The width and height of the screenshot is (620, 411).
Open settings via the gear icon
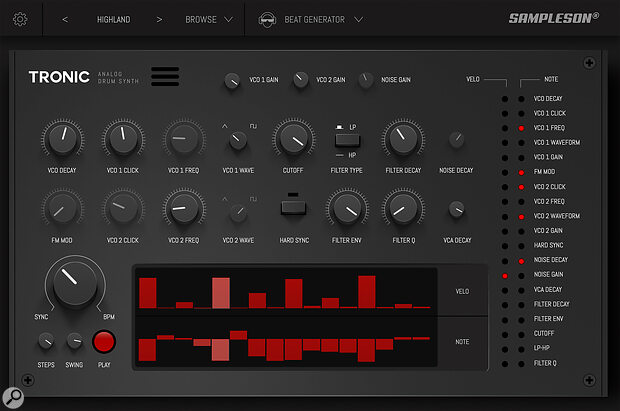tap(20, 19)
